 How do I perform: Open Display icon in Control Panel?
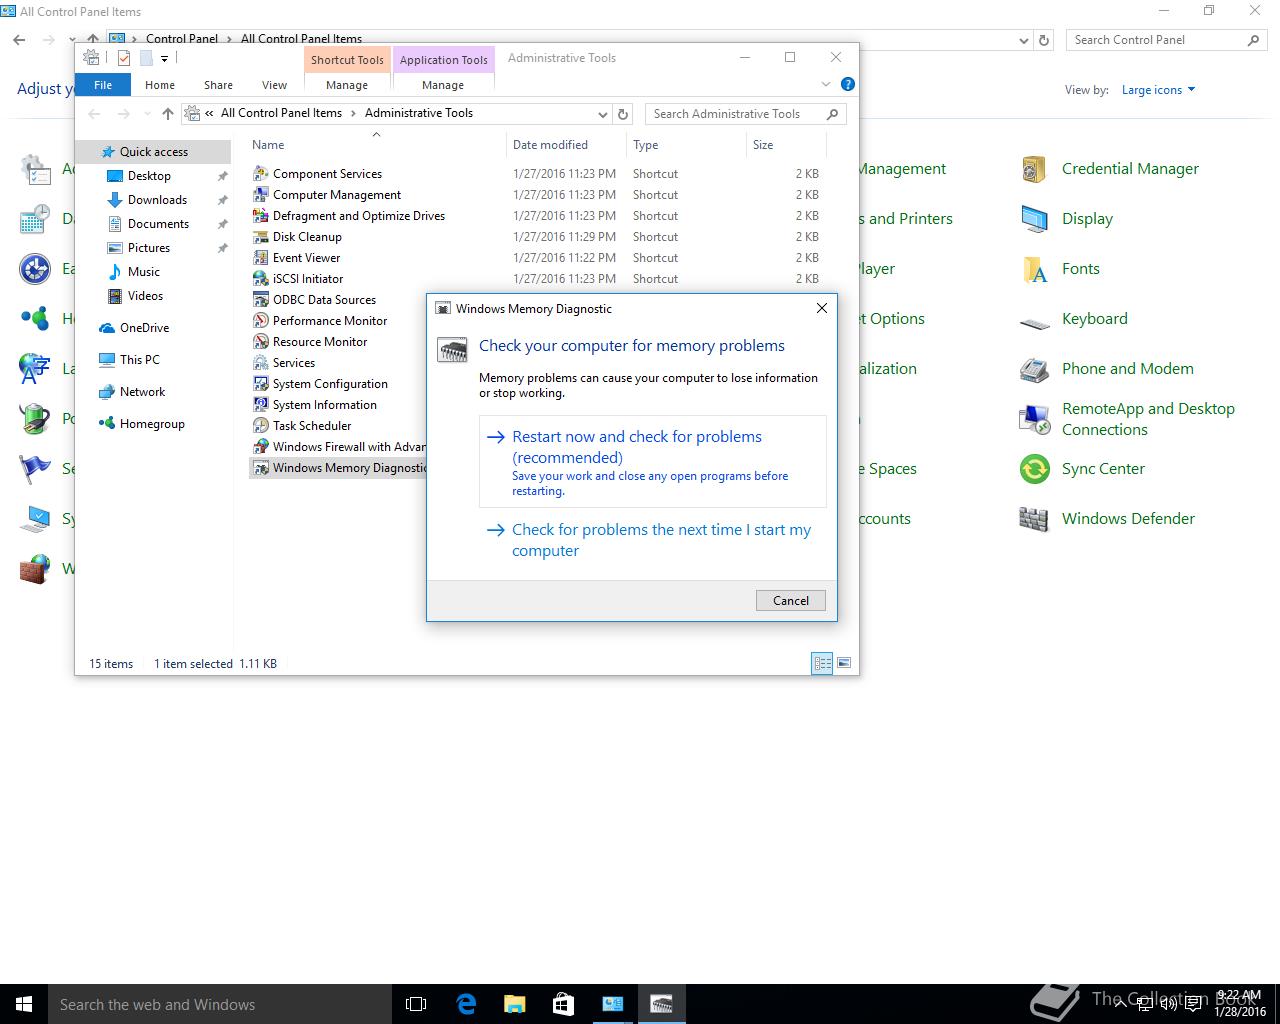click(1034, 219)
